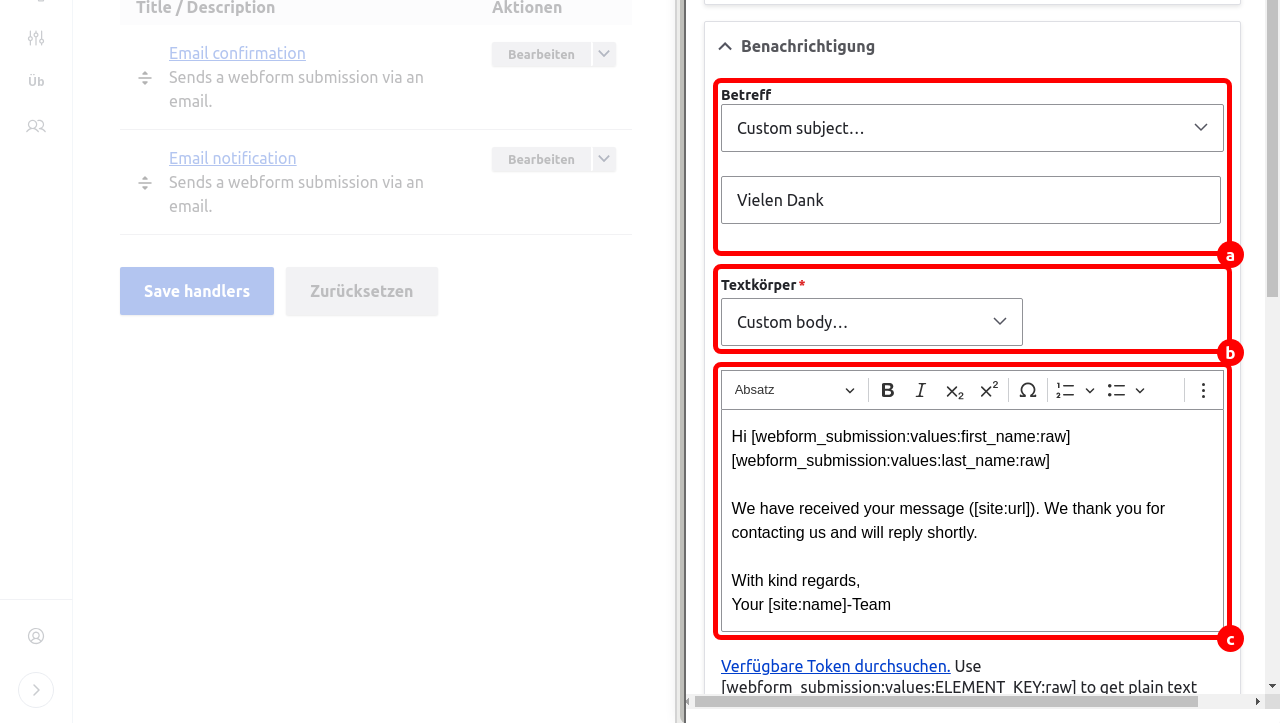
Task: Click the Title / Description column header
Action: [x=206, y=8]
